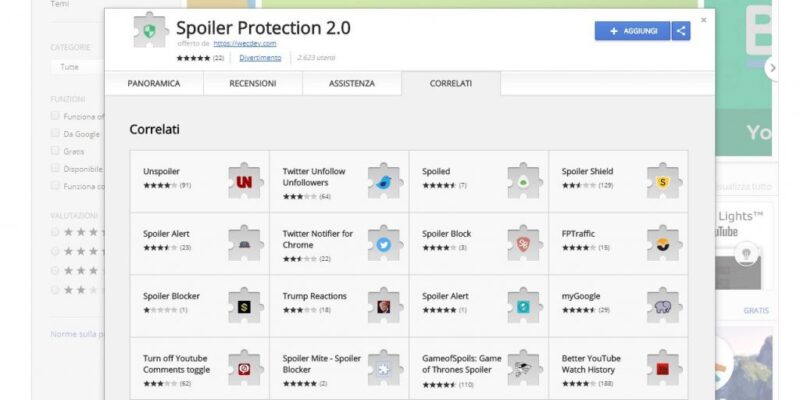
Task: Click the Spoiler Block shield icon
Action: tap(523, 244)
